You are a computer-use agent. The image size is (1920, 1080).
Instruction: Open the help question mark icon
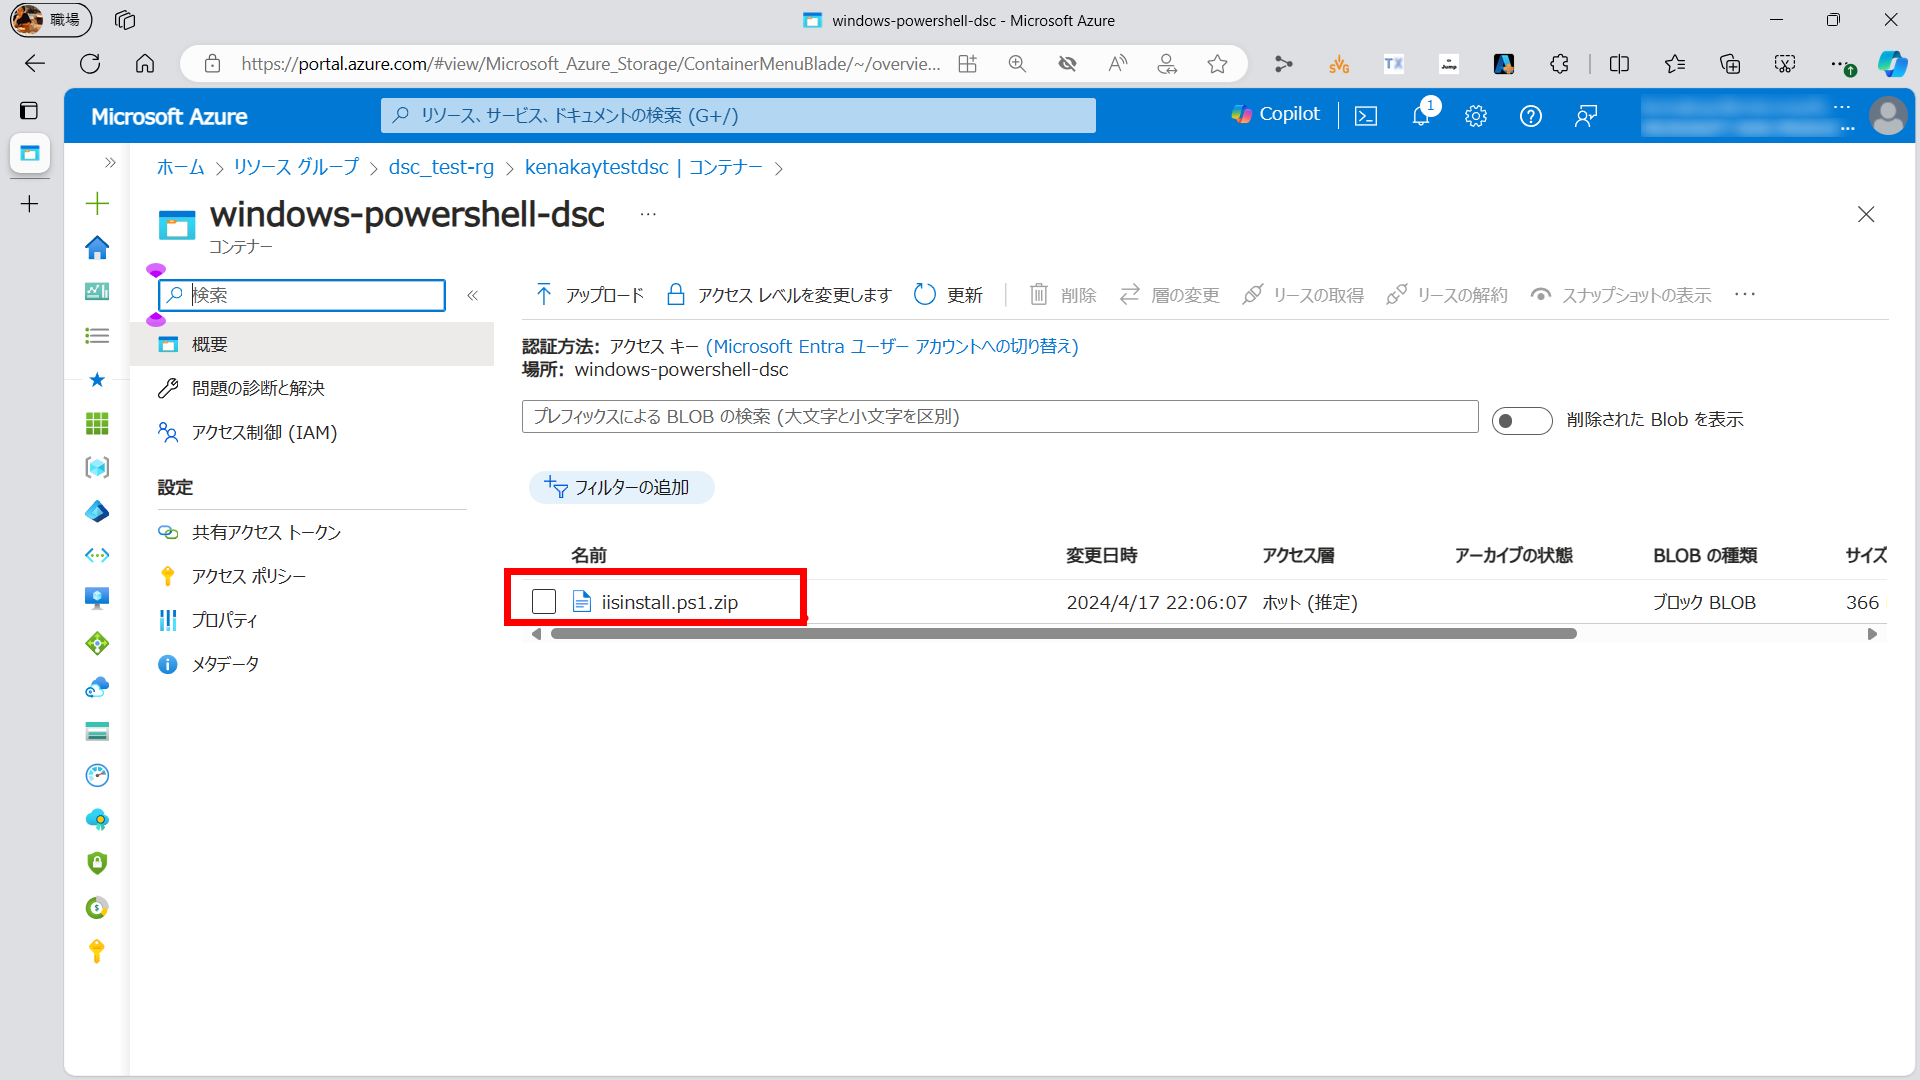[x=1530, y=116]
